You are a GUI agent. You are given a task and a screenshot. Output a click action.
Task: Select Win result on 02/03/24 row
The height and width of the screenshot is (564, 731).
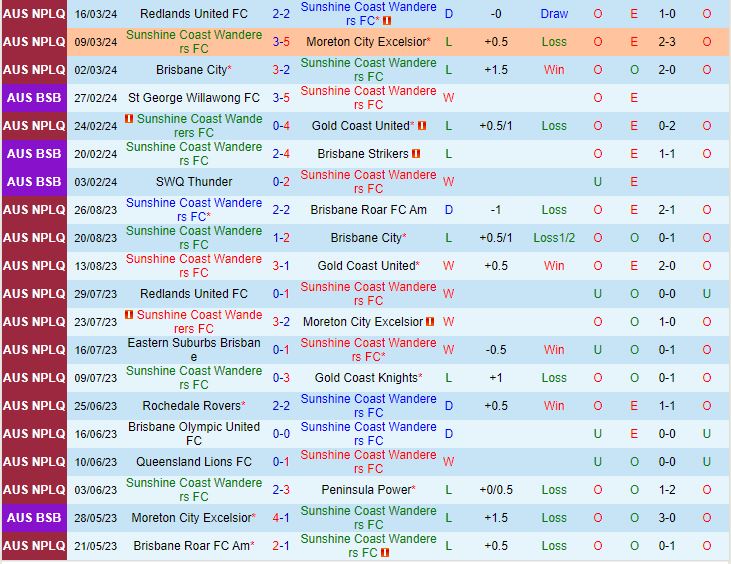pyautogui.click(x=554, y=70)
